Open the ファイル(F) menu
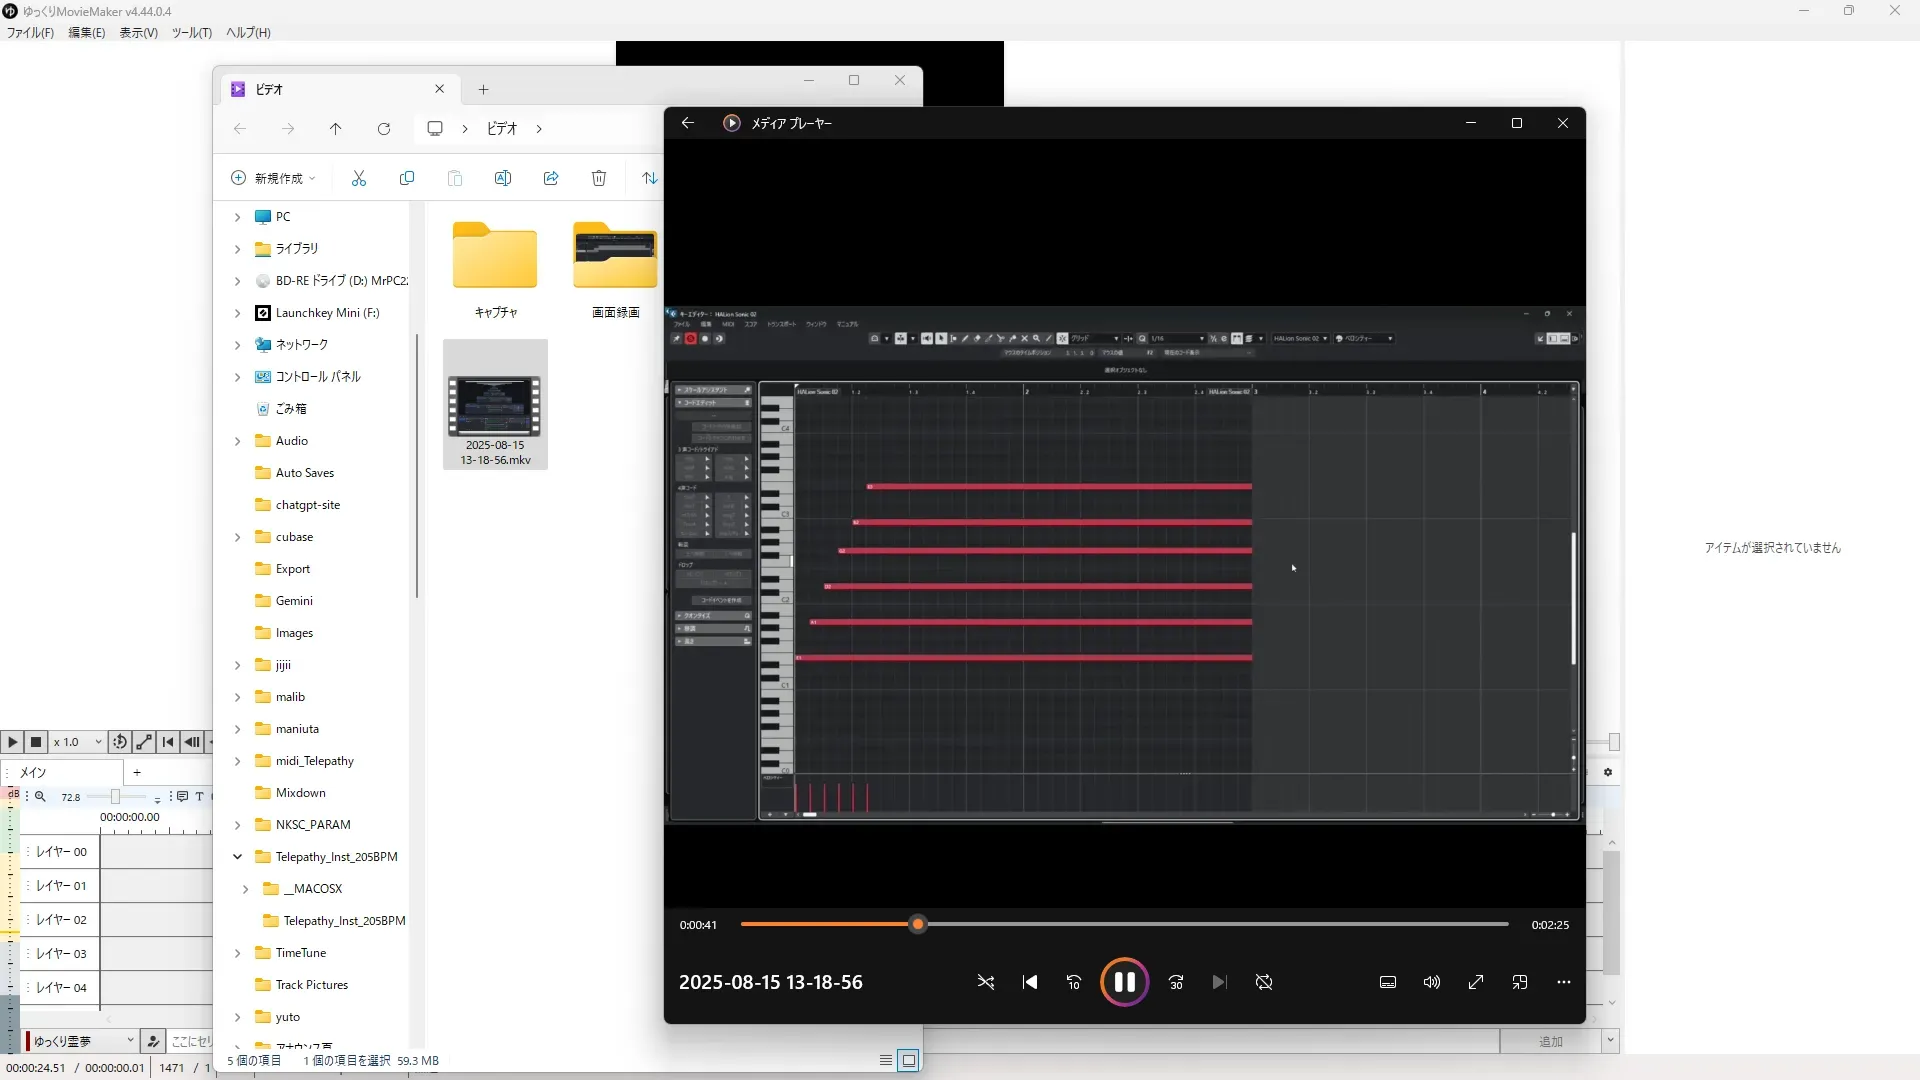Viewport: 1920px width, 1080px height. [30, 32]
